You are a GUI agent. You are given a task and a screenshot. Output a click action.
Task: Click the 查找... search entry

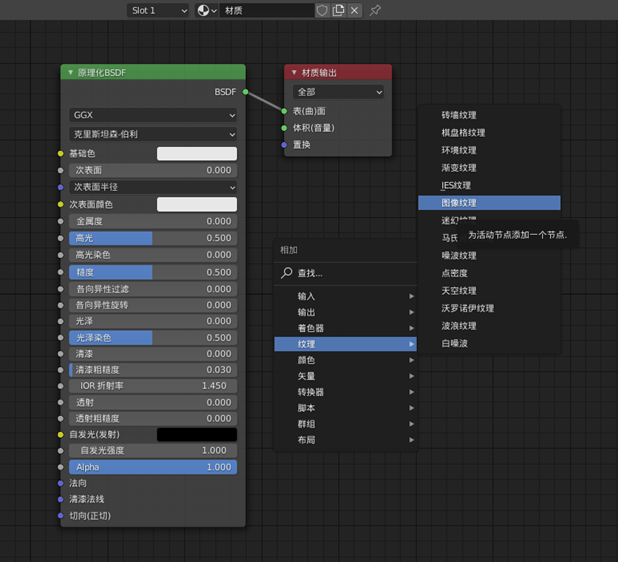pos(345,273)
